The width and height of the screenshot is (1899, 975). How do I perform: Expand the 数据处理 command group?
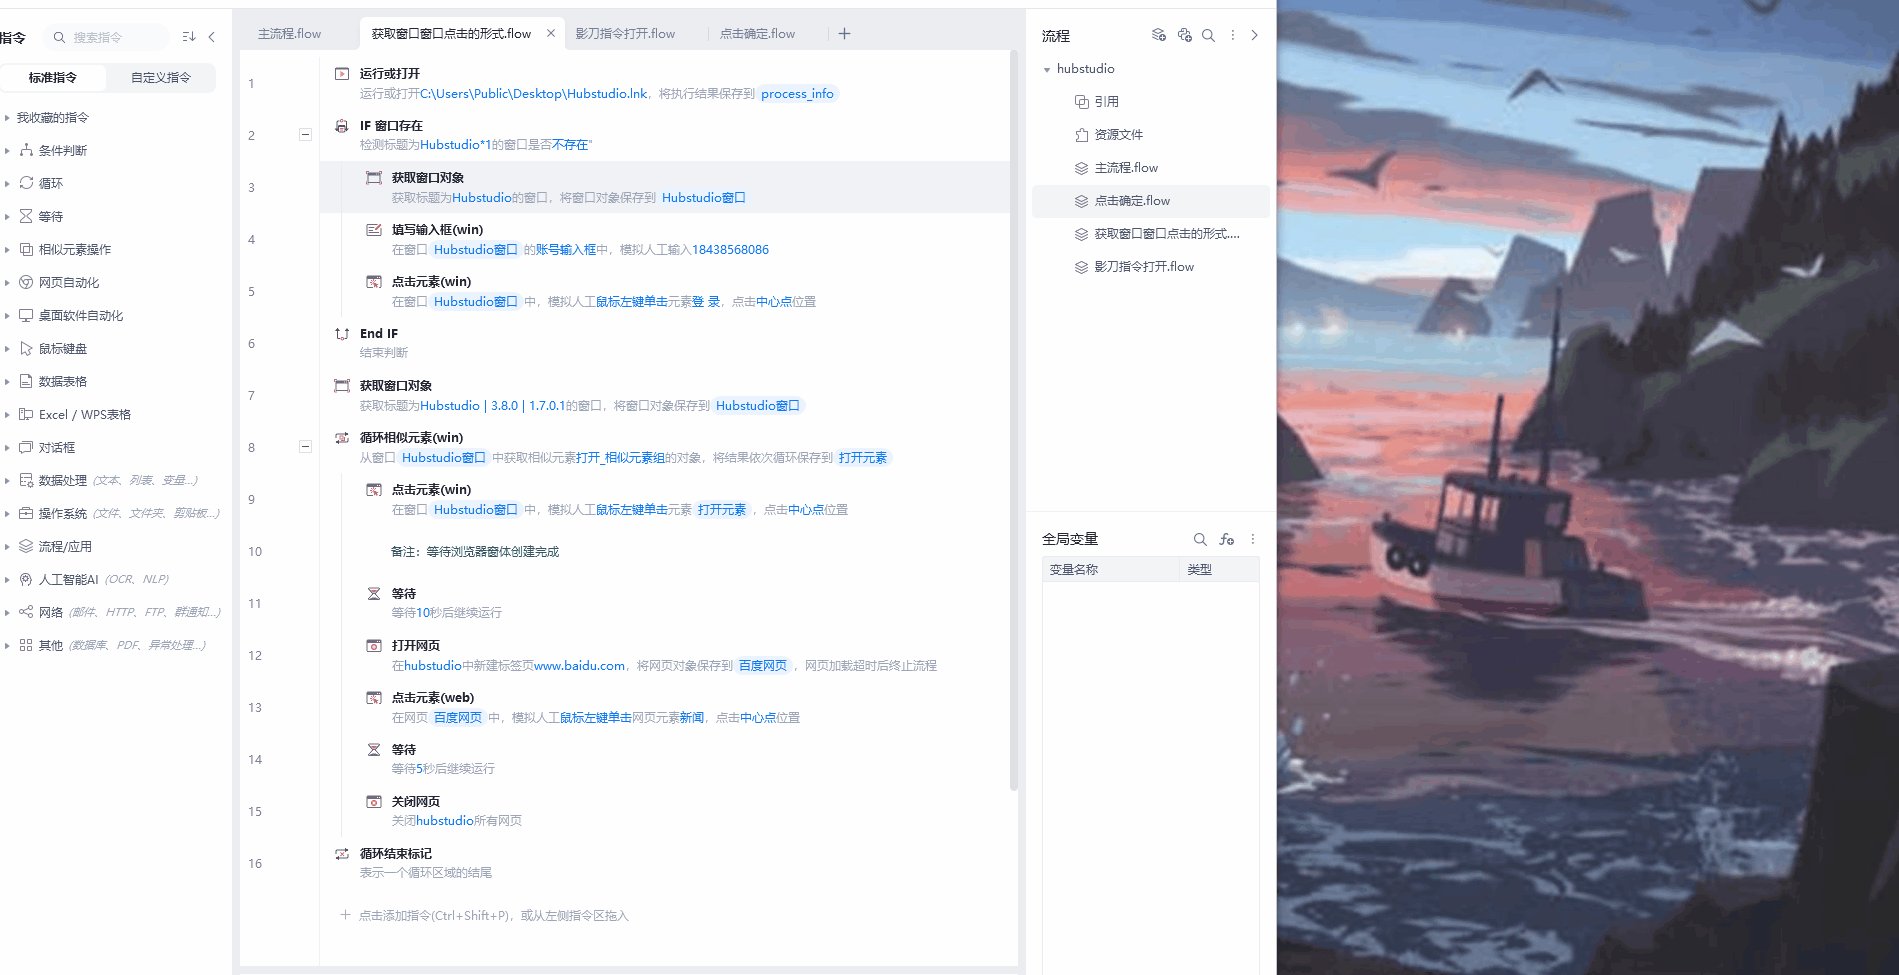(x=7, y=480)
